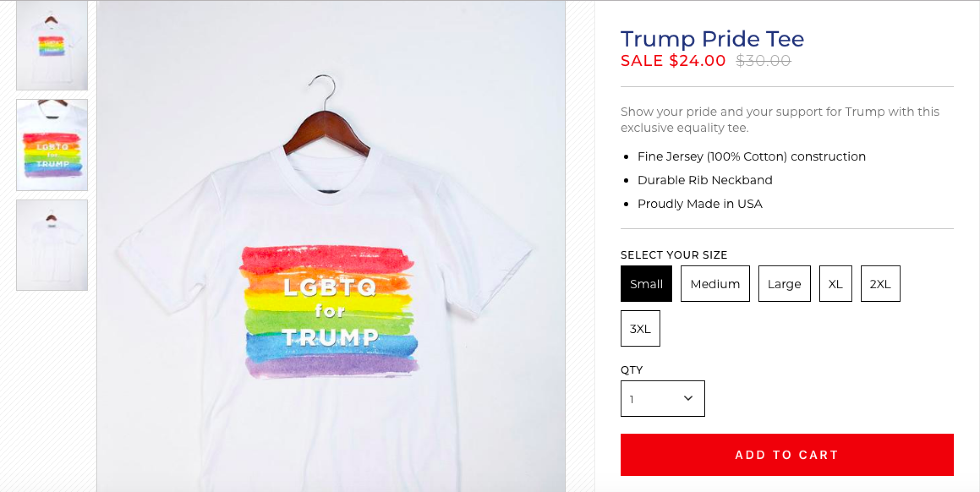Click the rainbow graphic on the shirt
This screenshot has height=492, width=980.
329,312
